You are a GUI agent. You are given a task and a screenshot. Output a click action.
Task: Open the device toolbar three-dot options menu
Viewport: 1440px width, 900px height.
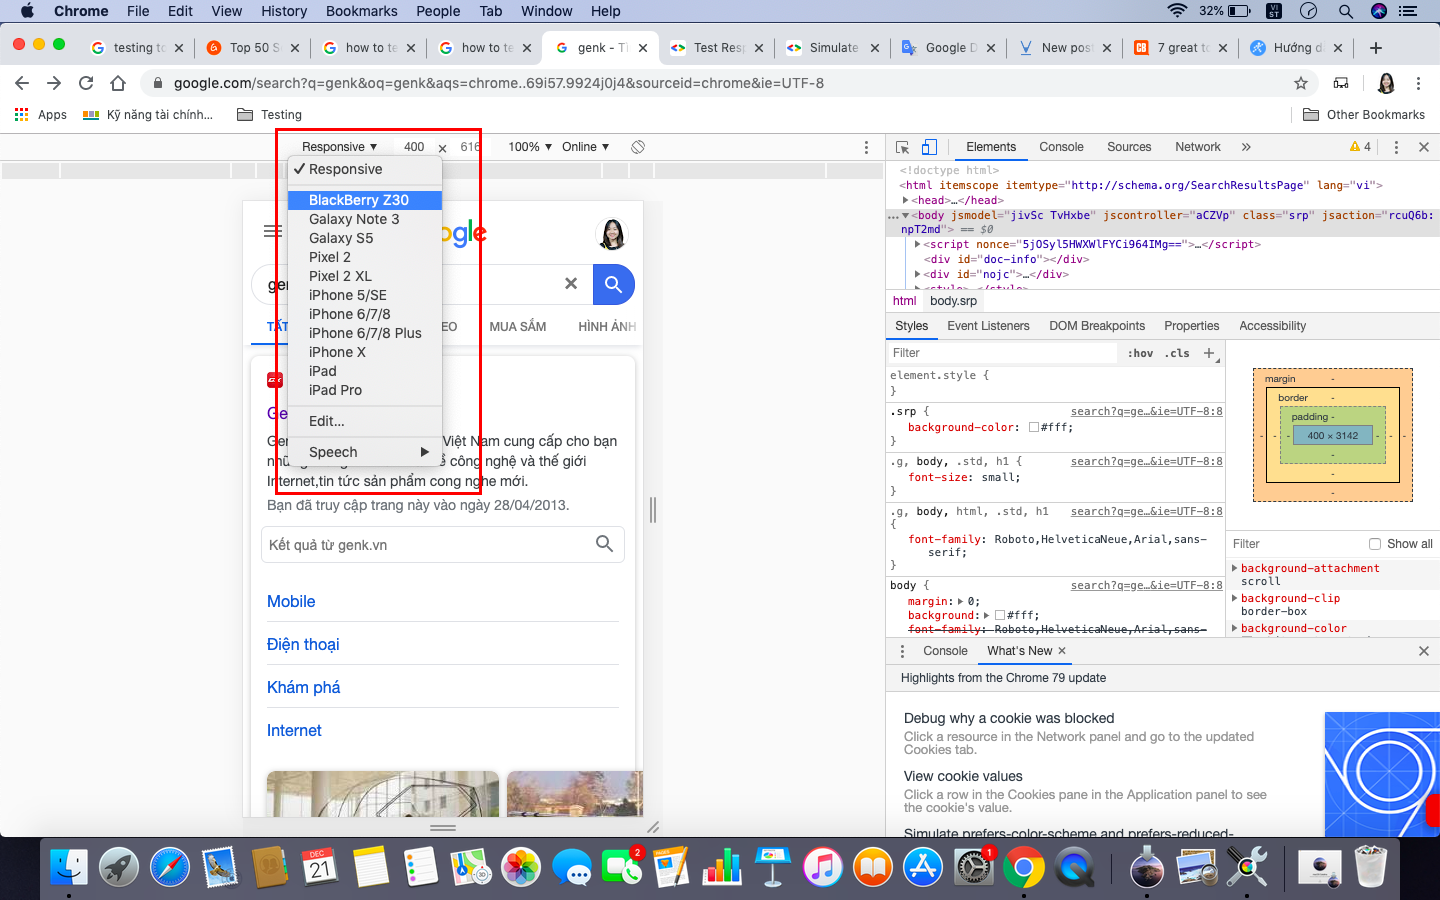tap(866, 147)
